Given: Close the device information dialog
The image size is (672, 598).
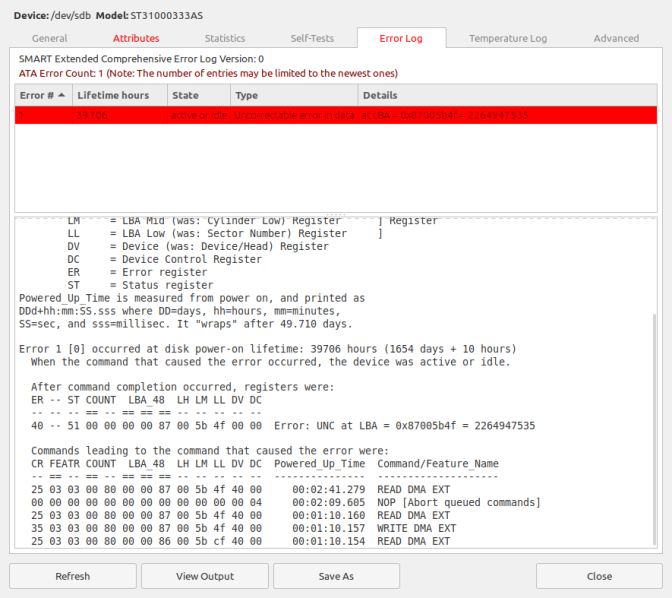Looking at the screenshot, I should (599, 576).
